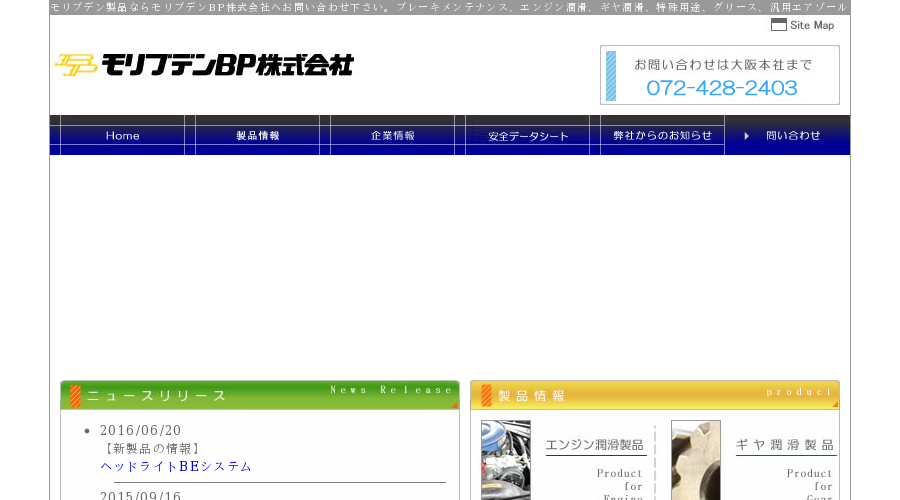
Task: Click the white arrow icon beside 問い合わせ
Action: [x=746, y=136]
